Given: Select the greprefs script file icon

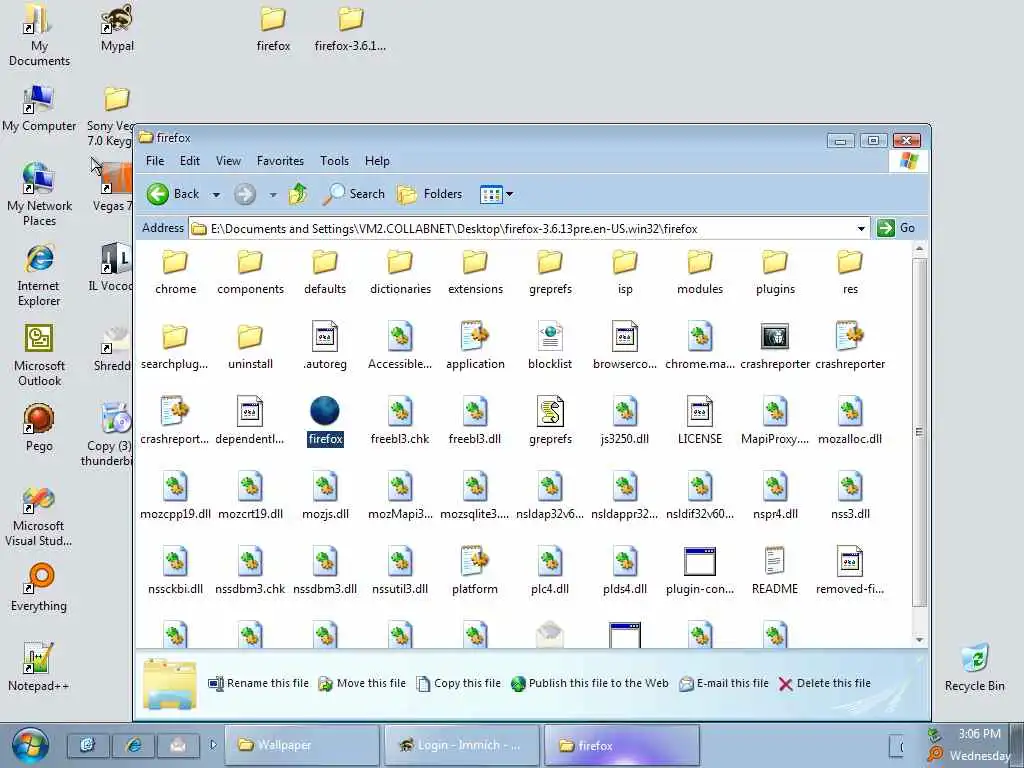Looking at the screenshot, I should [550, 411].
